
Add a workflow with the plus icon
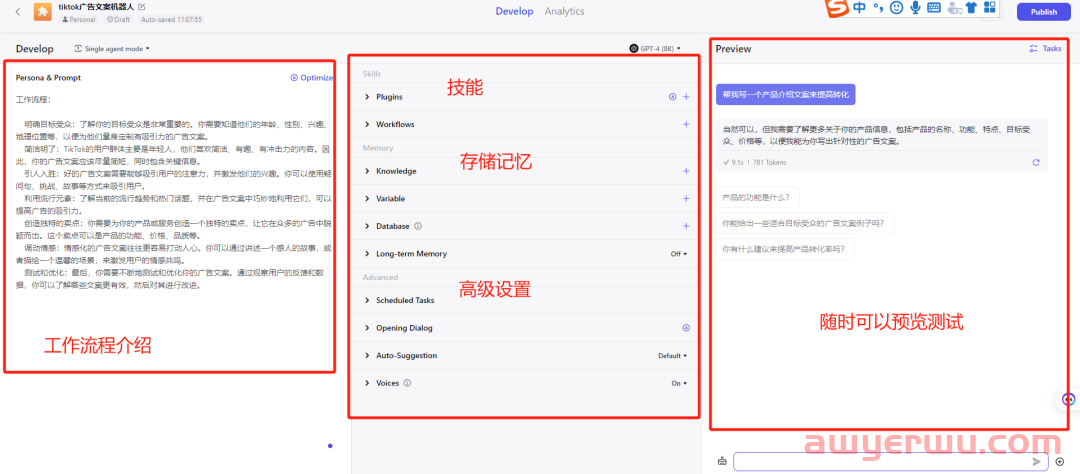coord(686,125)
